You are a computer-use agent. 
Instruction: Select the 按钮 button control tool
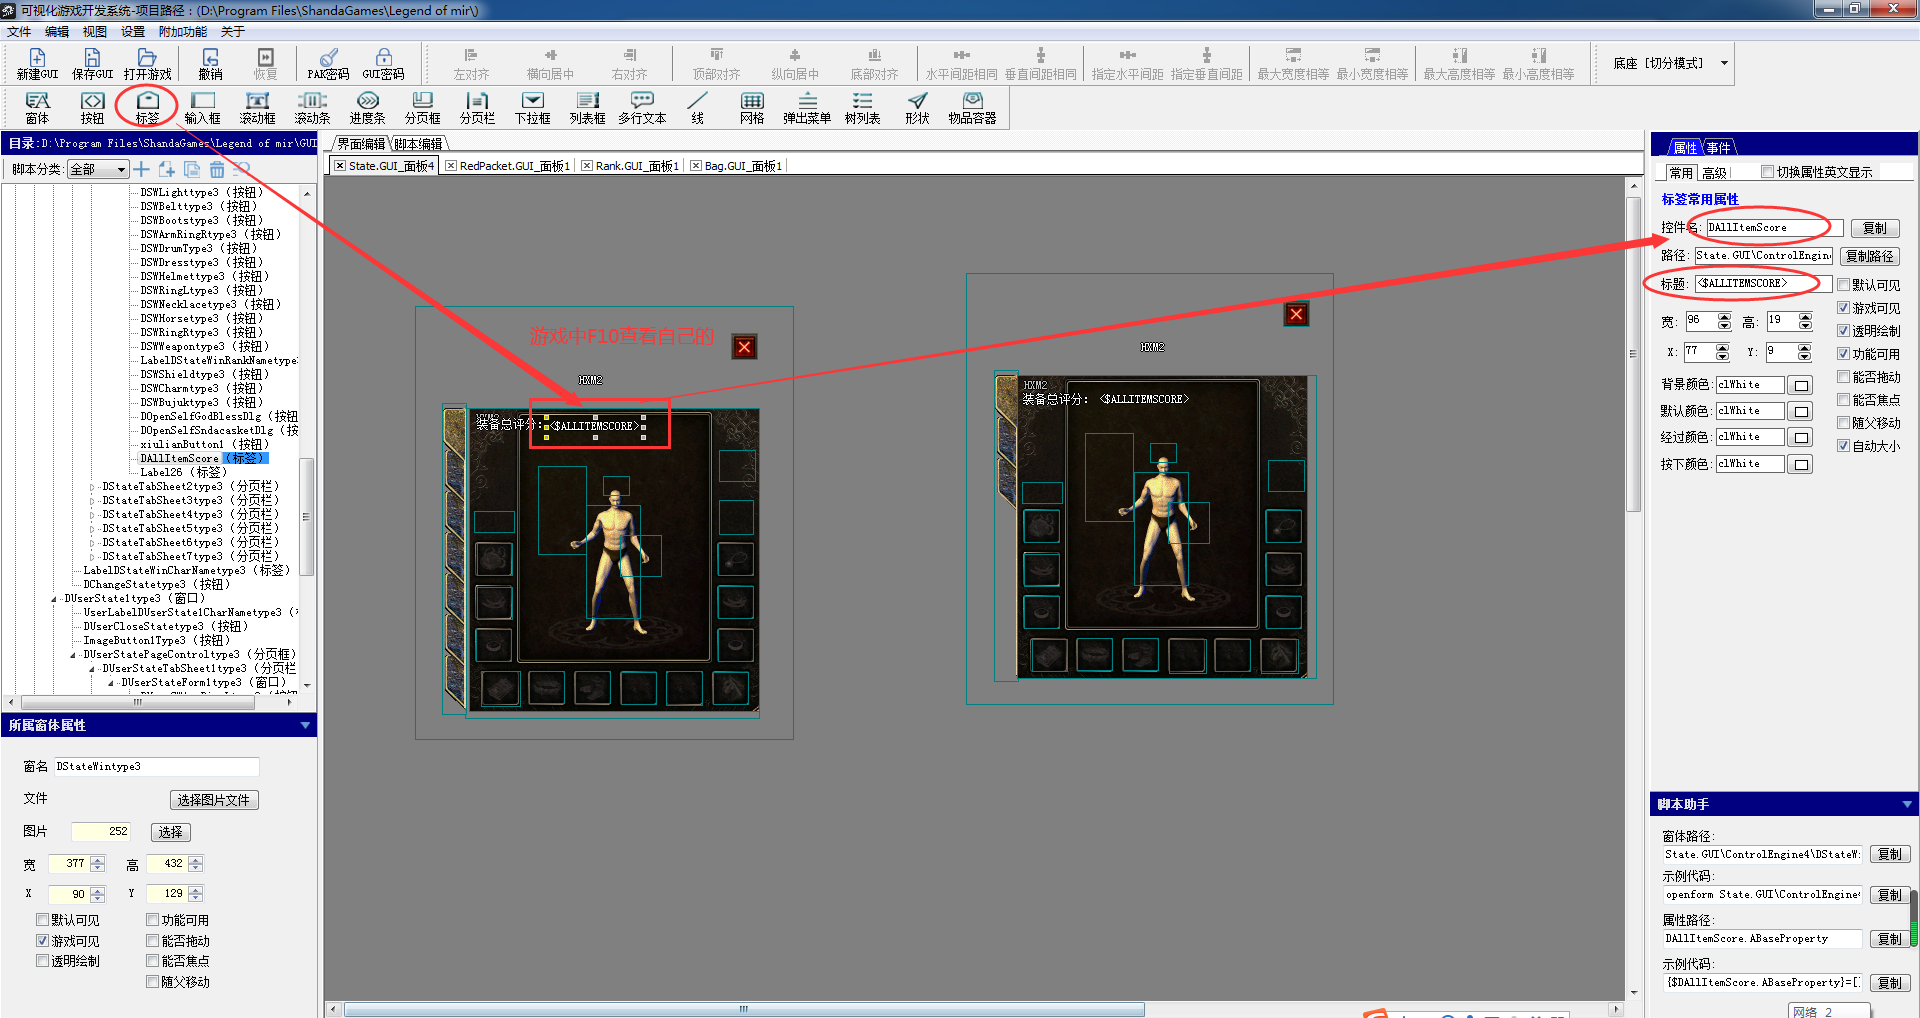click(x=92, y=108)
